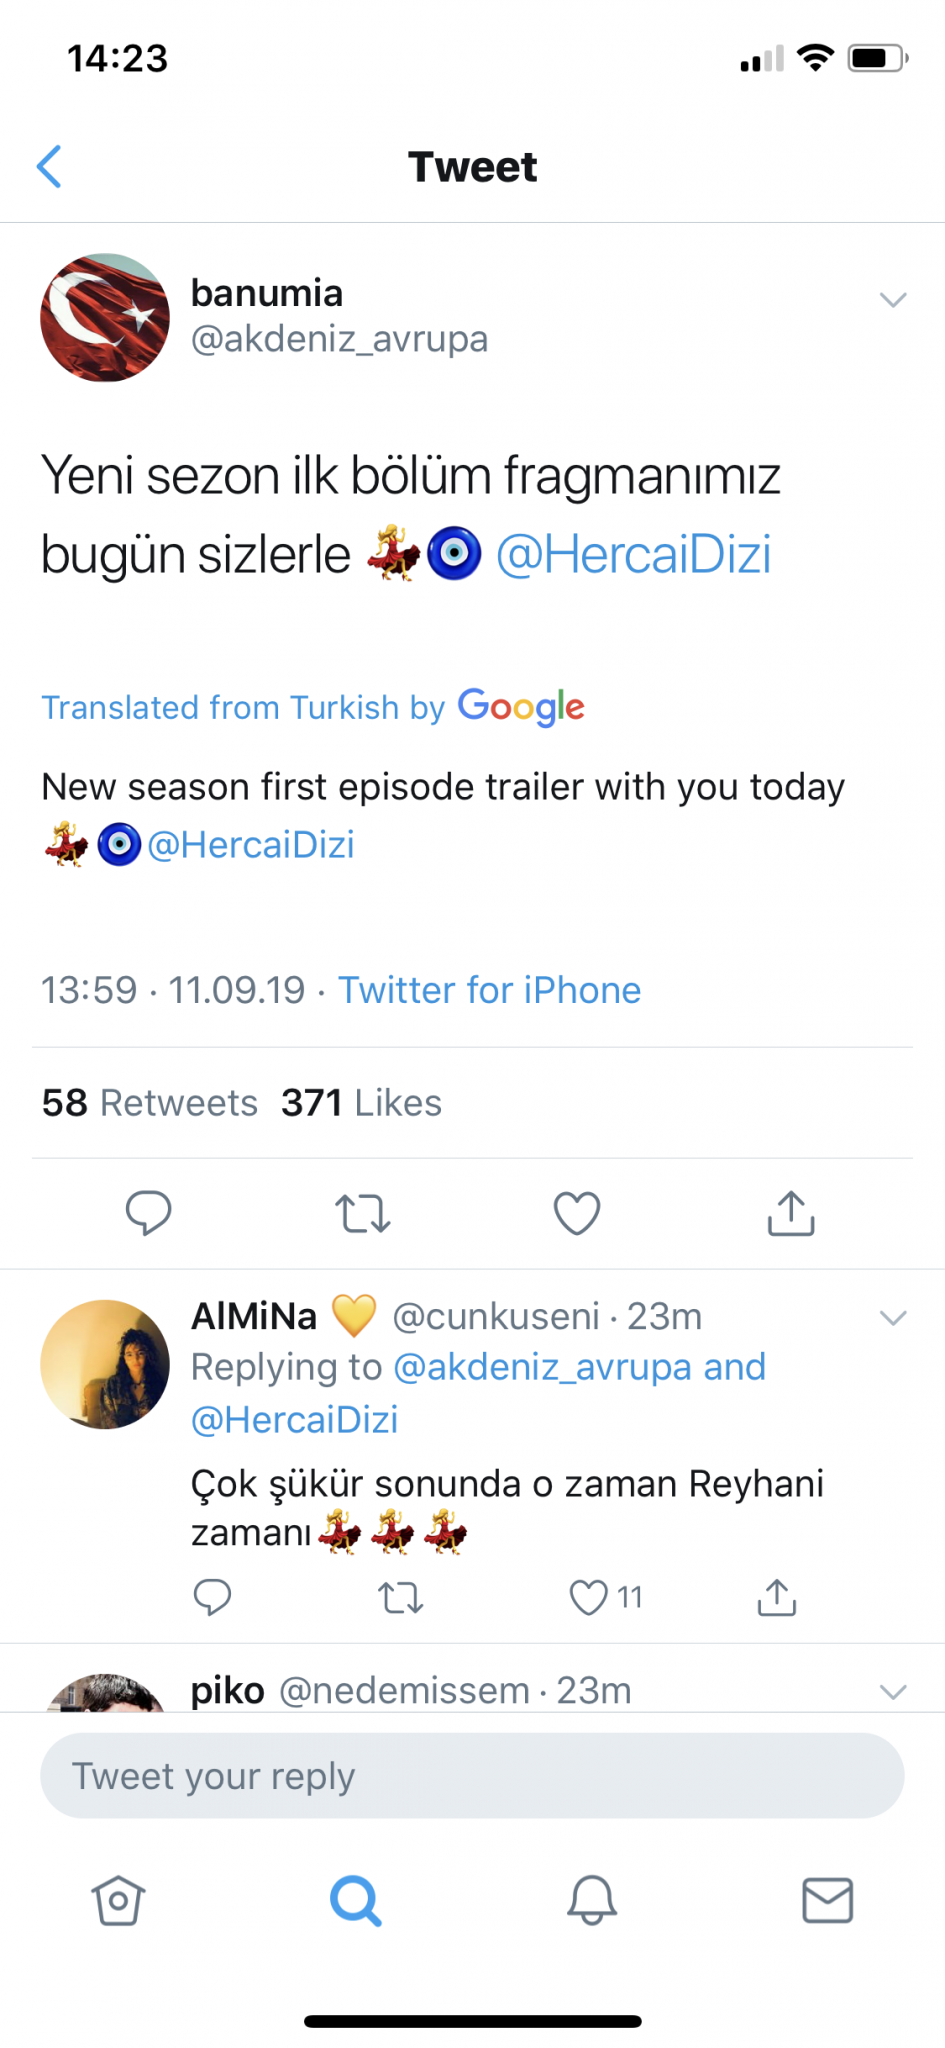Image resolution: width=945 pixels, height=2048 pixels.
Task: Open Notifications bell tab
Action: pos(591,1899)
